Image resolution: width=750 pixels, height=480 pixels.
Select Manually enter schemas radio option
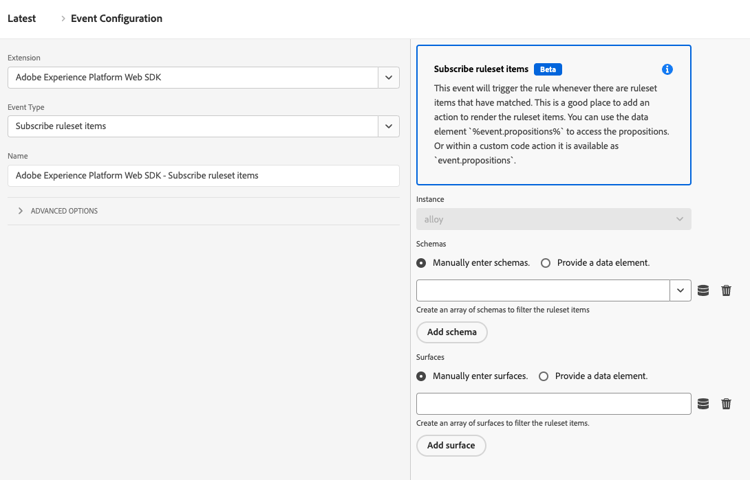[x=422, y=263]
